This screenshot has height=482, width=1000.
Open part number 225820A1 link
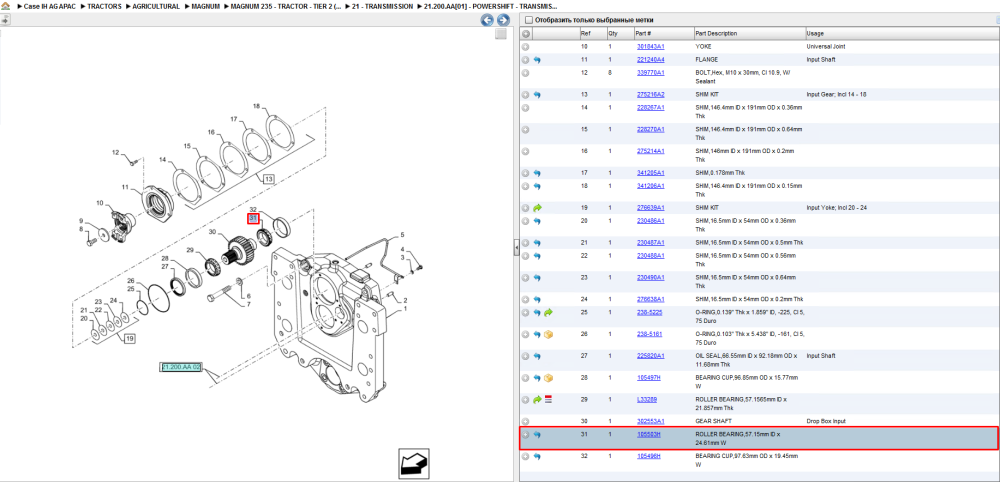click(x=651, y=356)
